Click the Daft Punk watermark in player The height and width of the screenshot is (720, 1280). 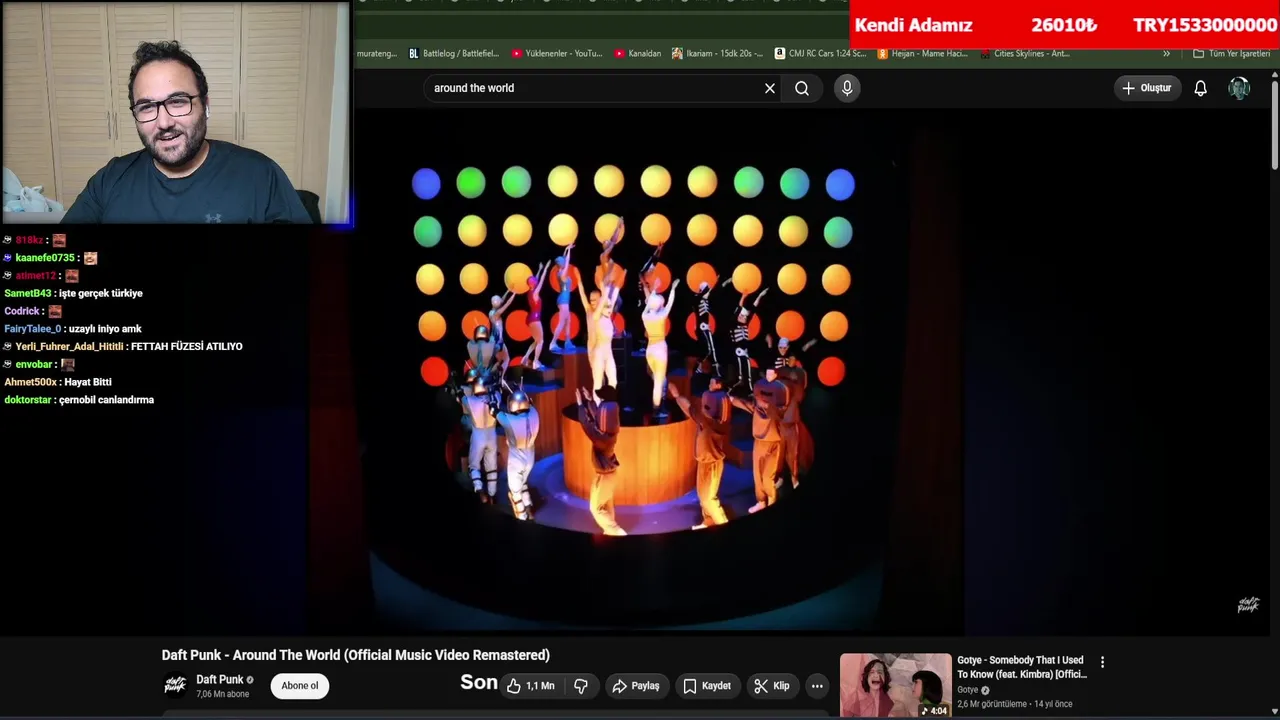[x=1248, y=605]
